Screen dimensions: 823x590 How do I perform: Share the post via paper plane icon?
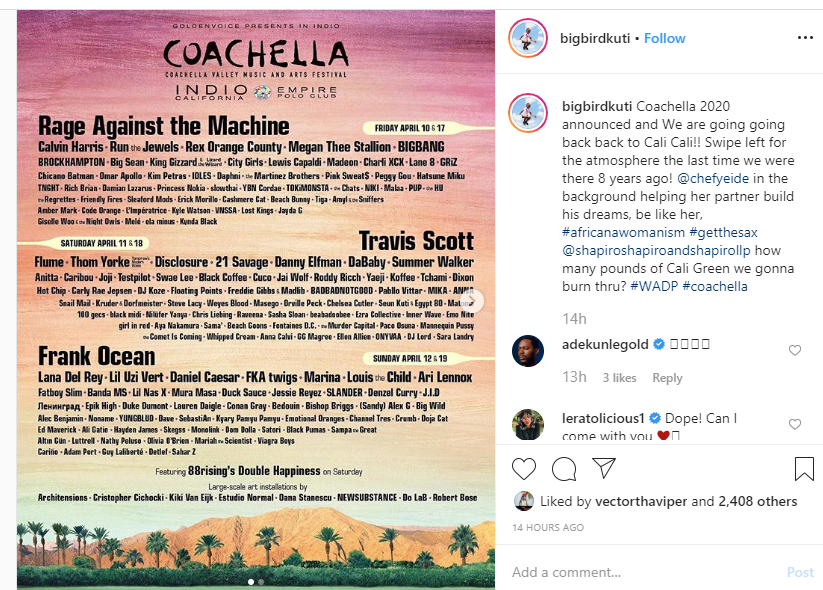603,468
